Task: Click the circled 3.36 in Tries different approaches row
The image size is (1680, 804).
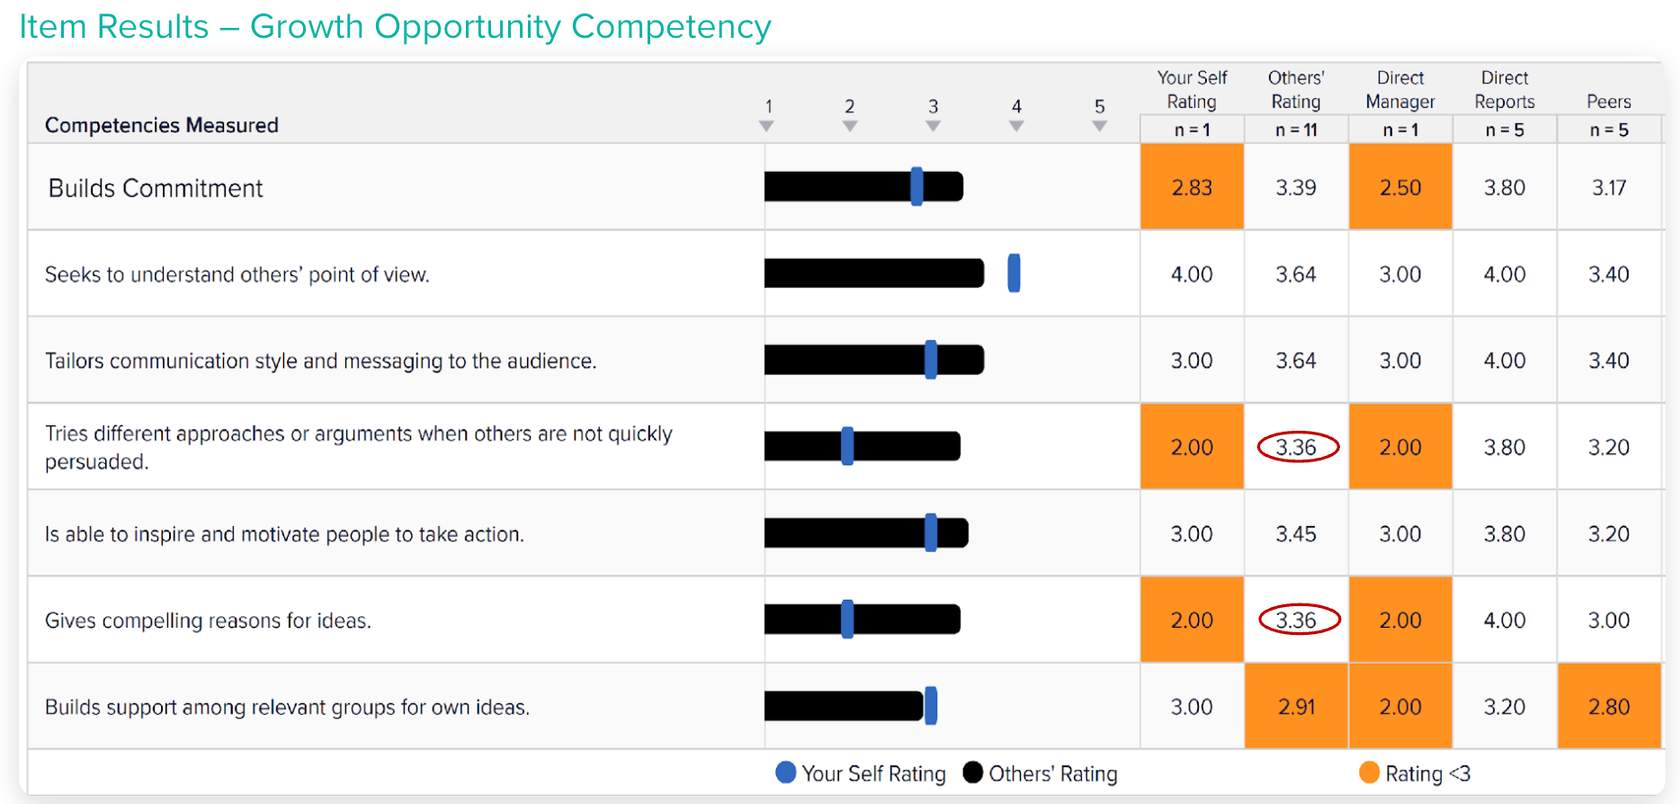Action: pos(1298,447)
